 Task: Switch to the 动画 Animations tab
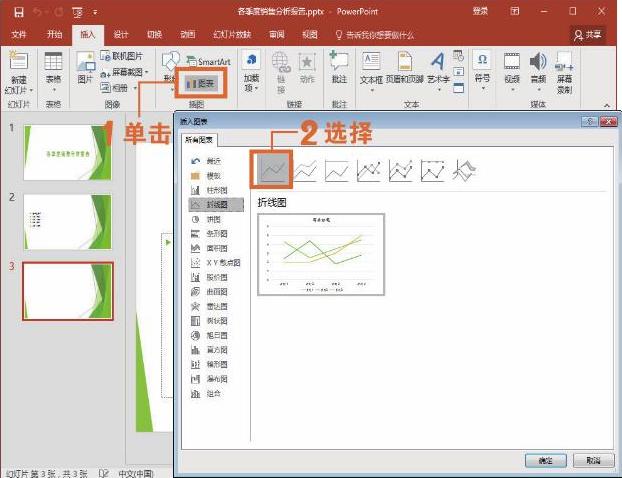(x=188, y=35)
